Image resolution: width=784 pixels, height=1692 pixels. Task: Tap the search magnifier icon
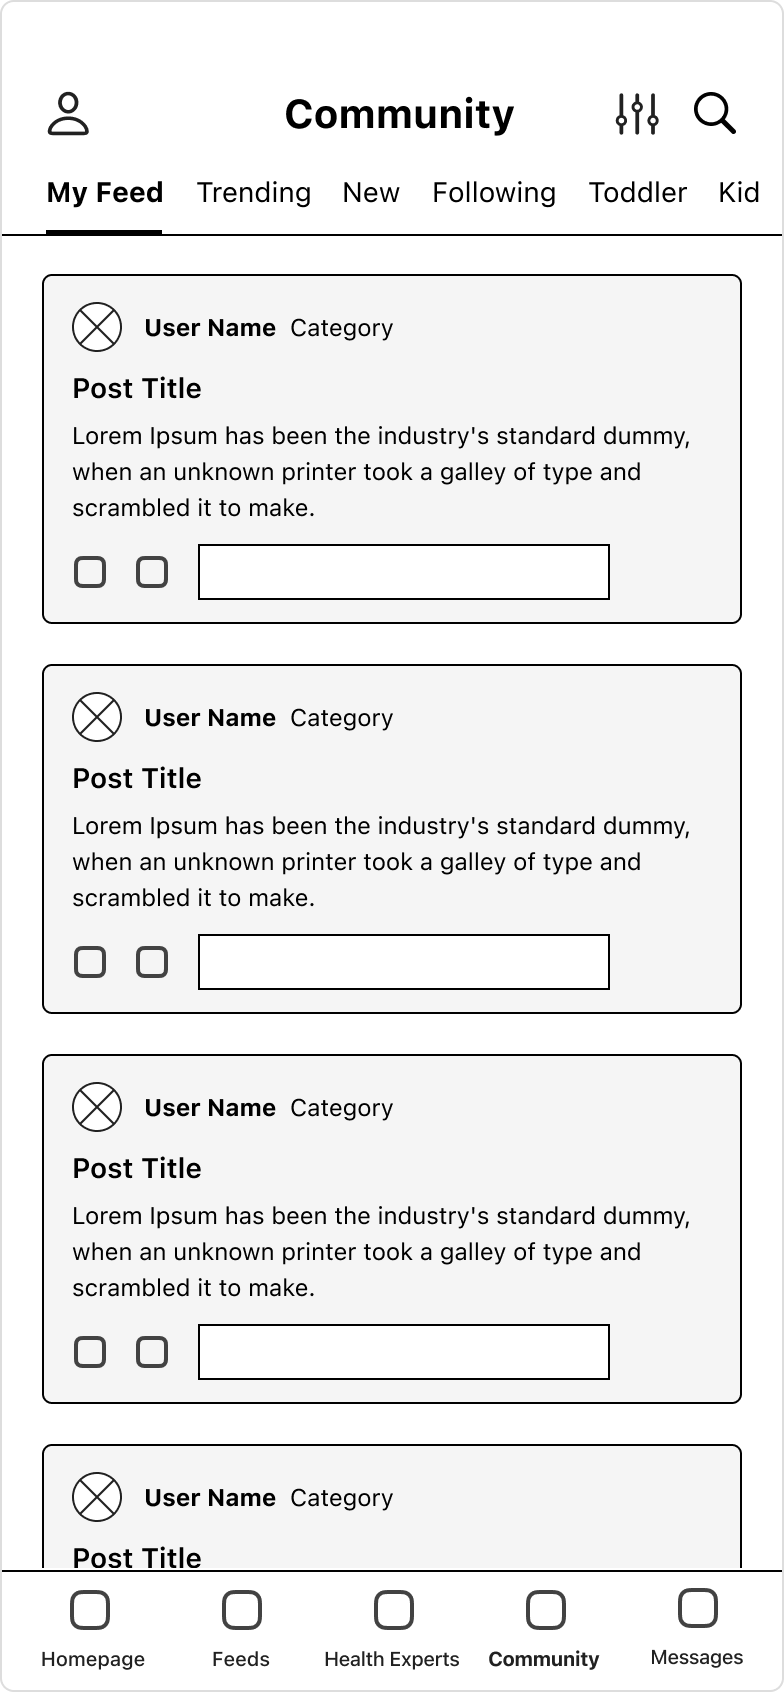click(x=715, y=114)
